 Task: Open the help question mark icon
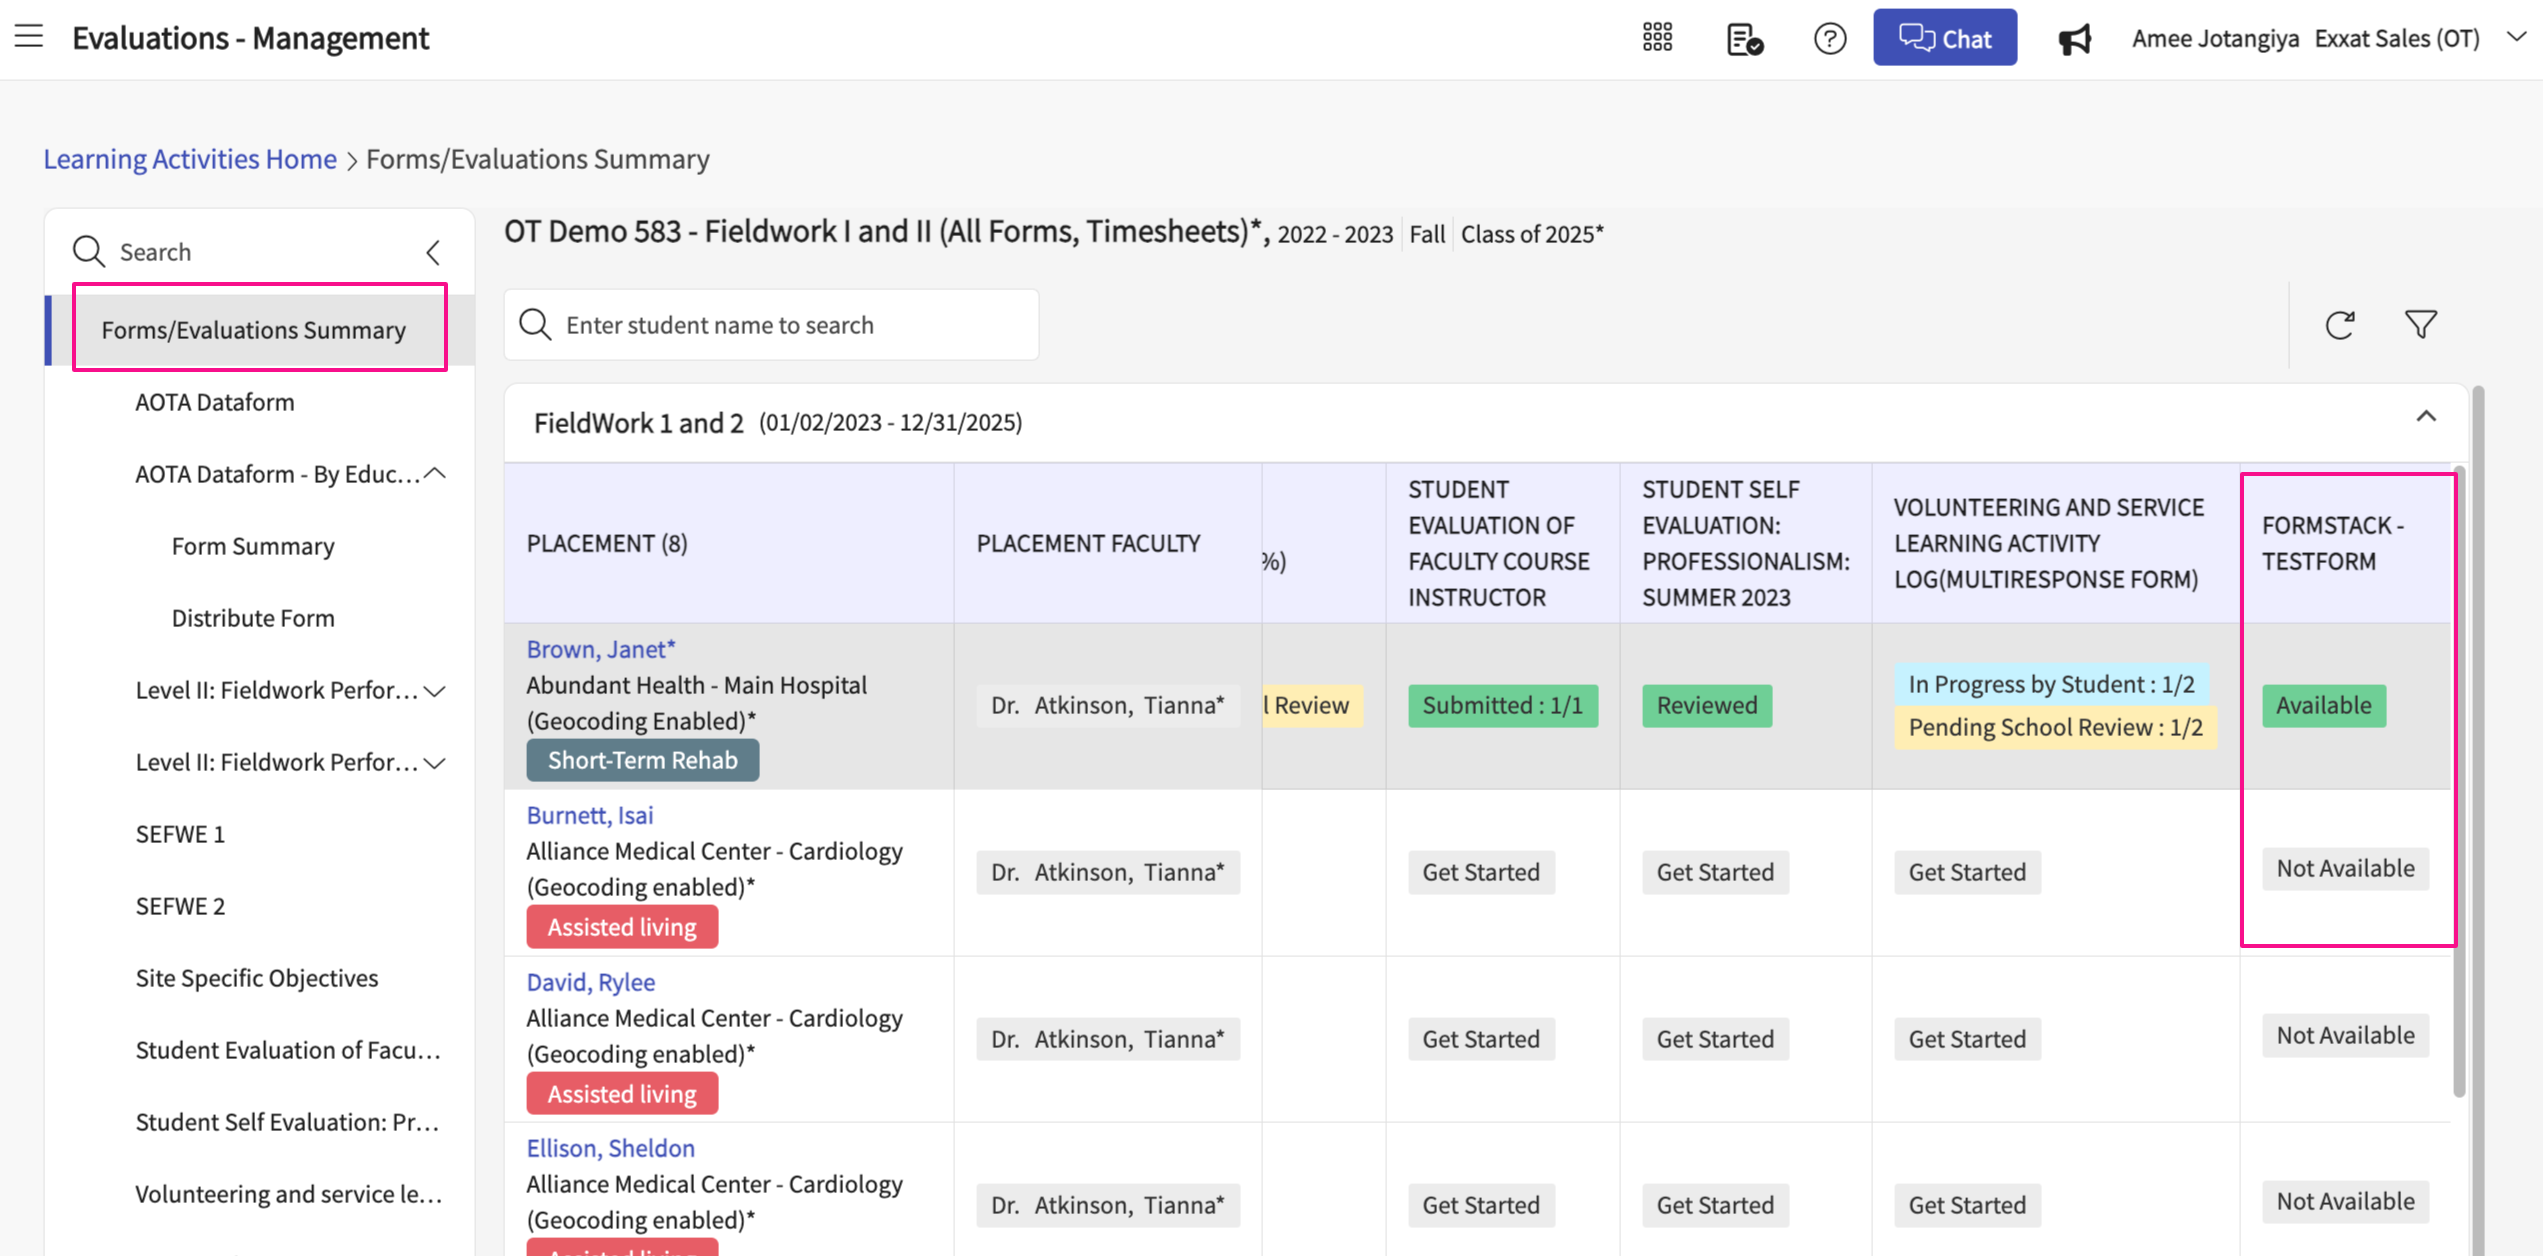[x=1829, y=39]
